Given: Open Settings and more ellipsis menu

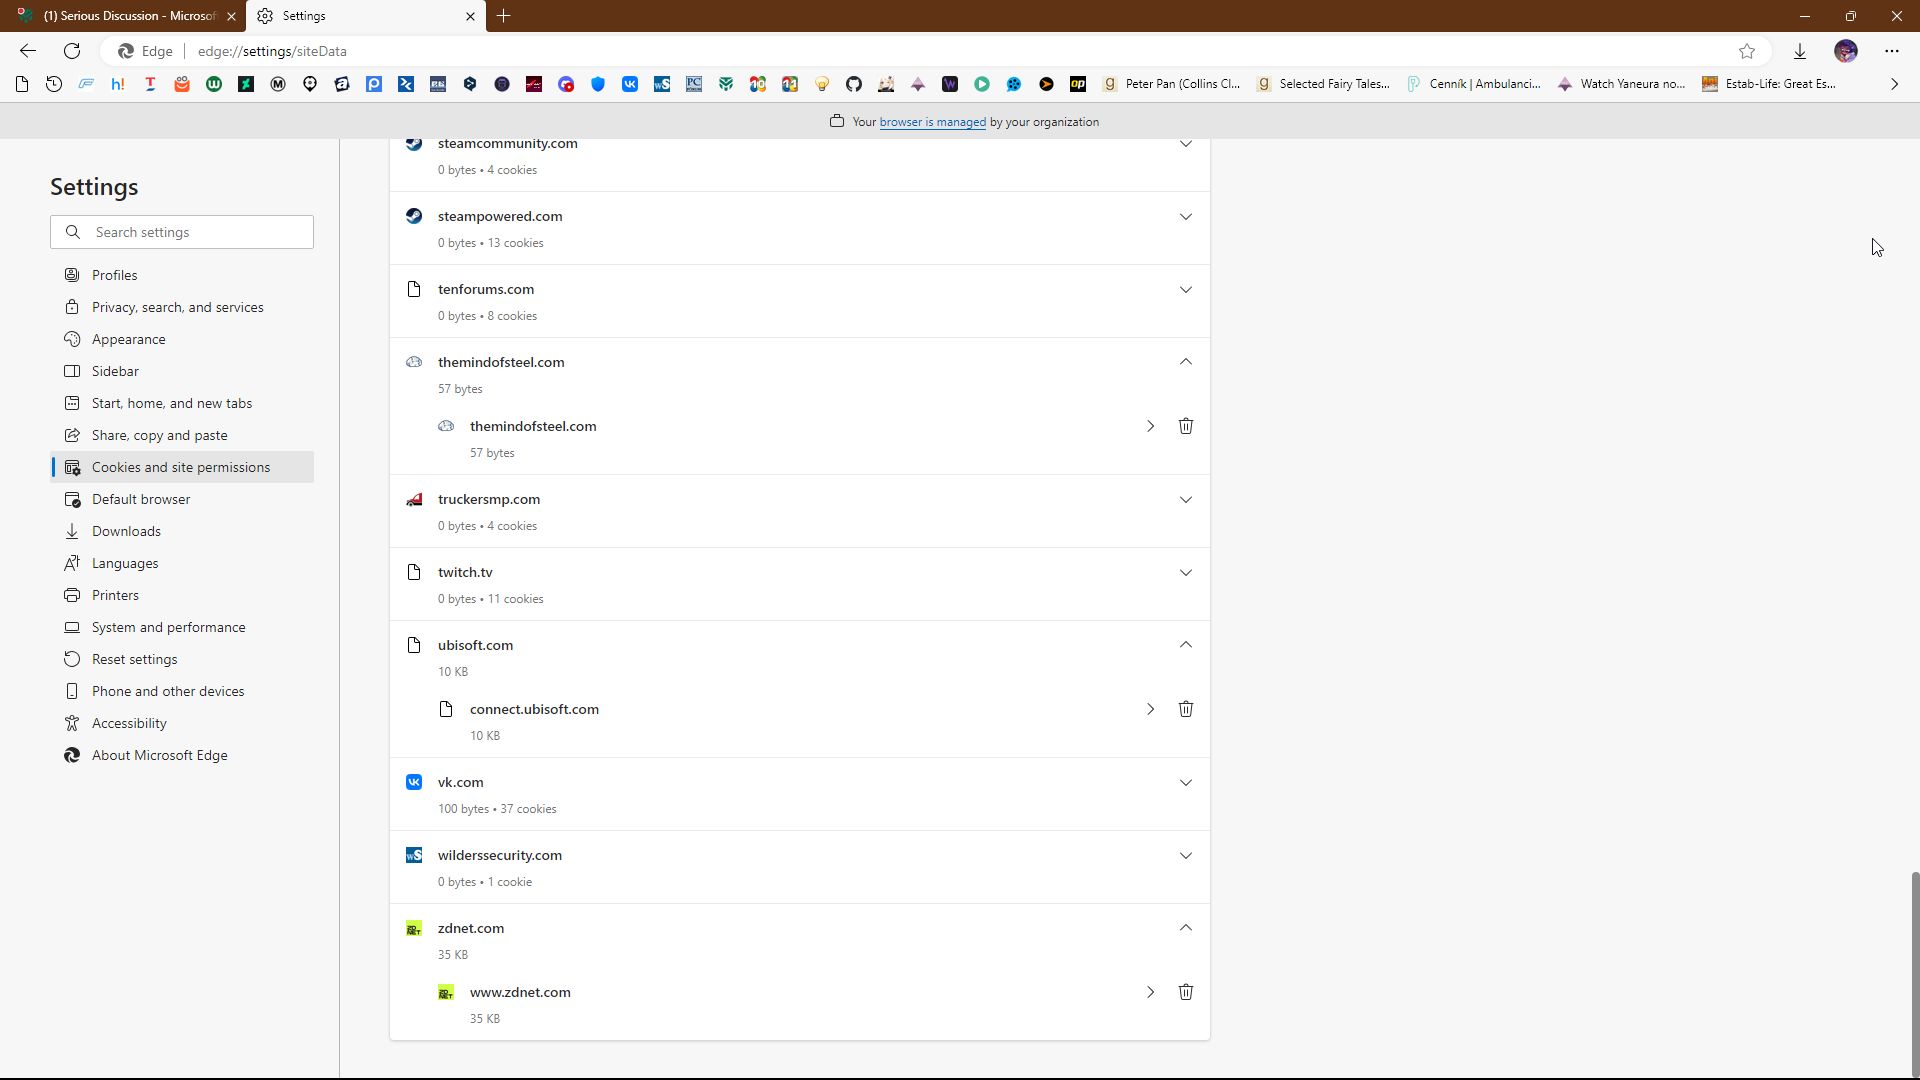Looking at the screenshot, I should [x=1891, y=51].
